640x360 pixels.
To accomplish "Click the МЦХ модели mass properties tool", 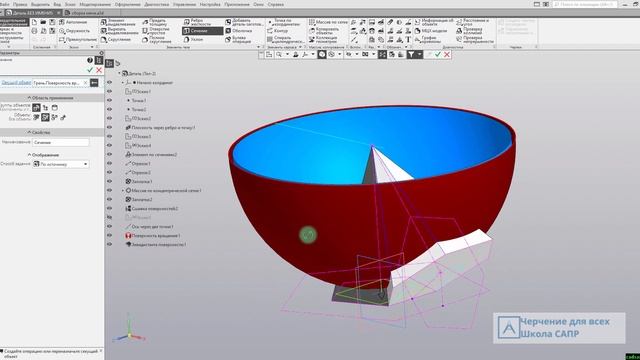I will click(x=431, y=31).
